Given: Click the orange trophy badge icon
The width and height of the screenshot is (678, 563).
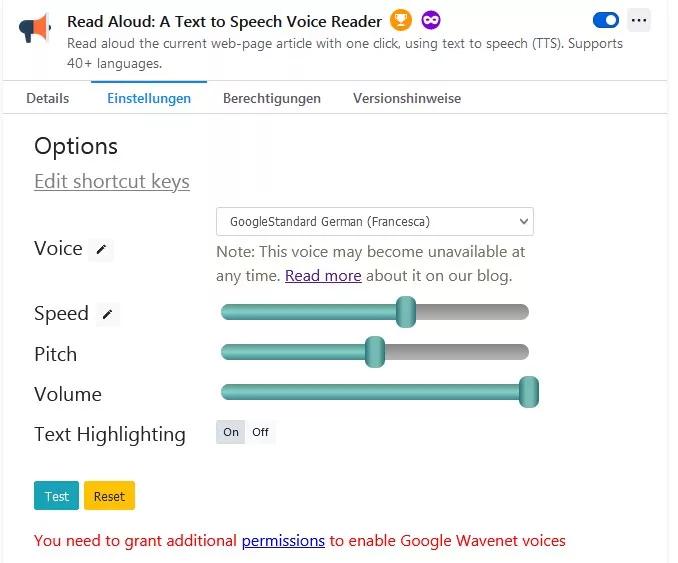Looking at the screenshot, I should click(401, 20).
